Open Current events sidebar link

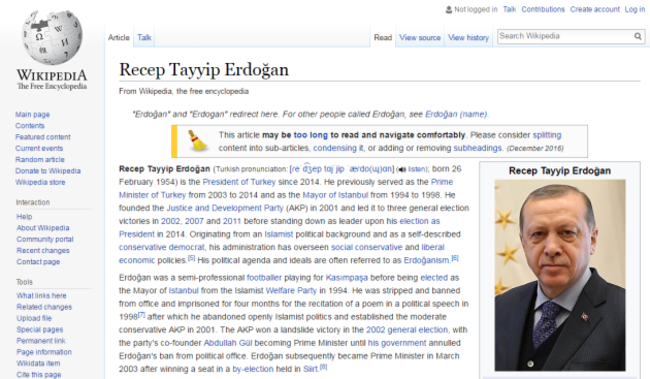[x=39, y=148]
